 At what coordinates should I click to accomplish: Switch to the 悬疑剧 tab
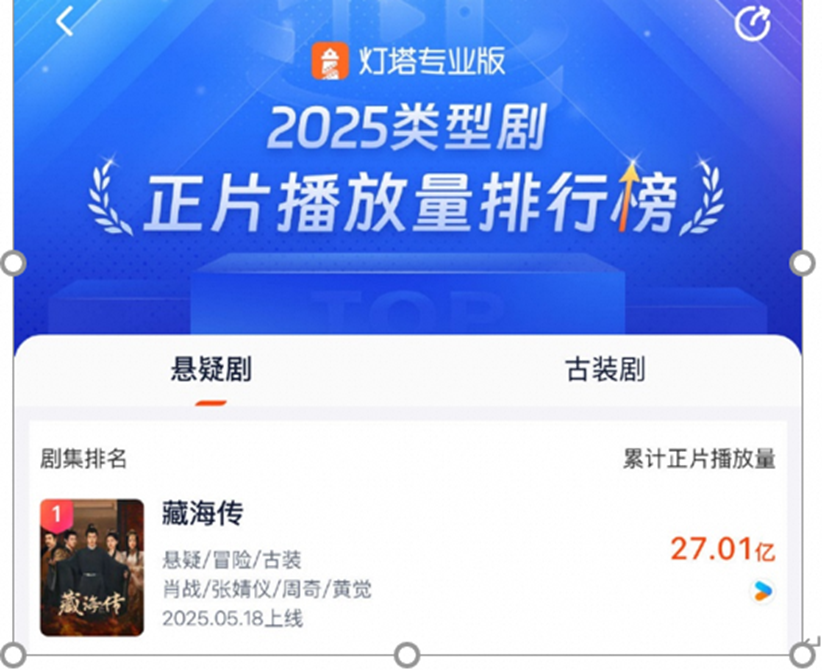(x=211, y=369)
